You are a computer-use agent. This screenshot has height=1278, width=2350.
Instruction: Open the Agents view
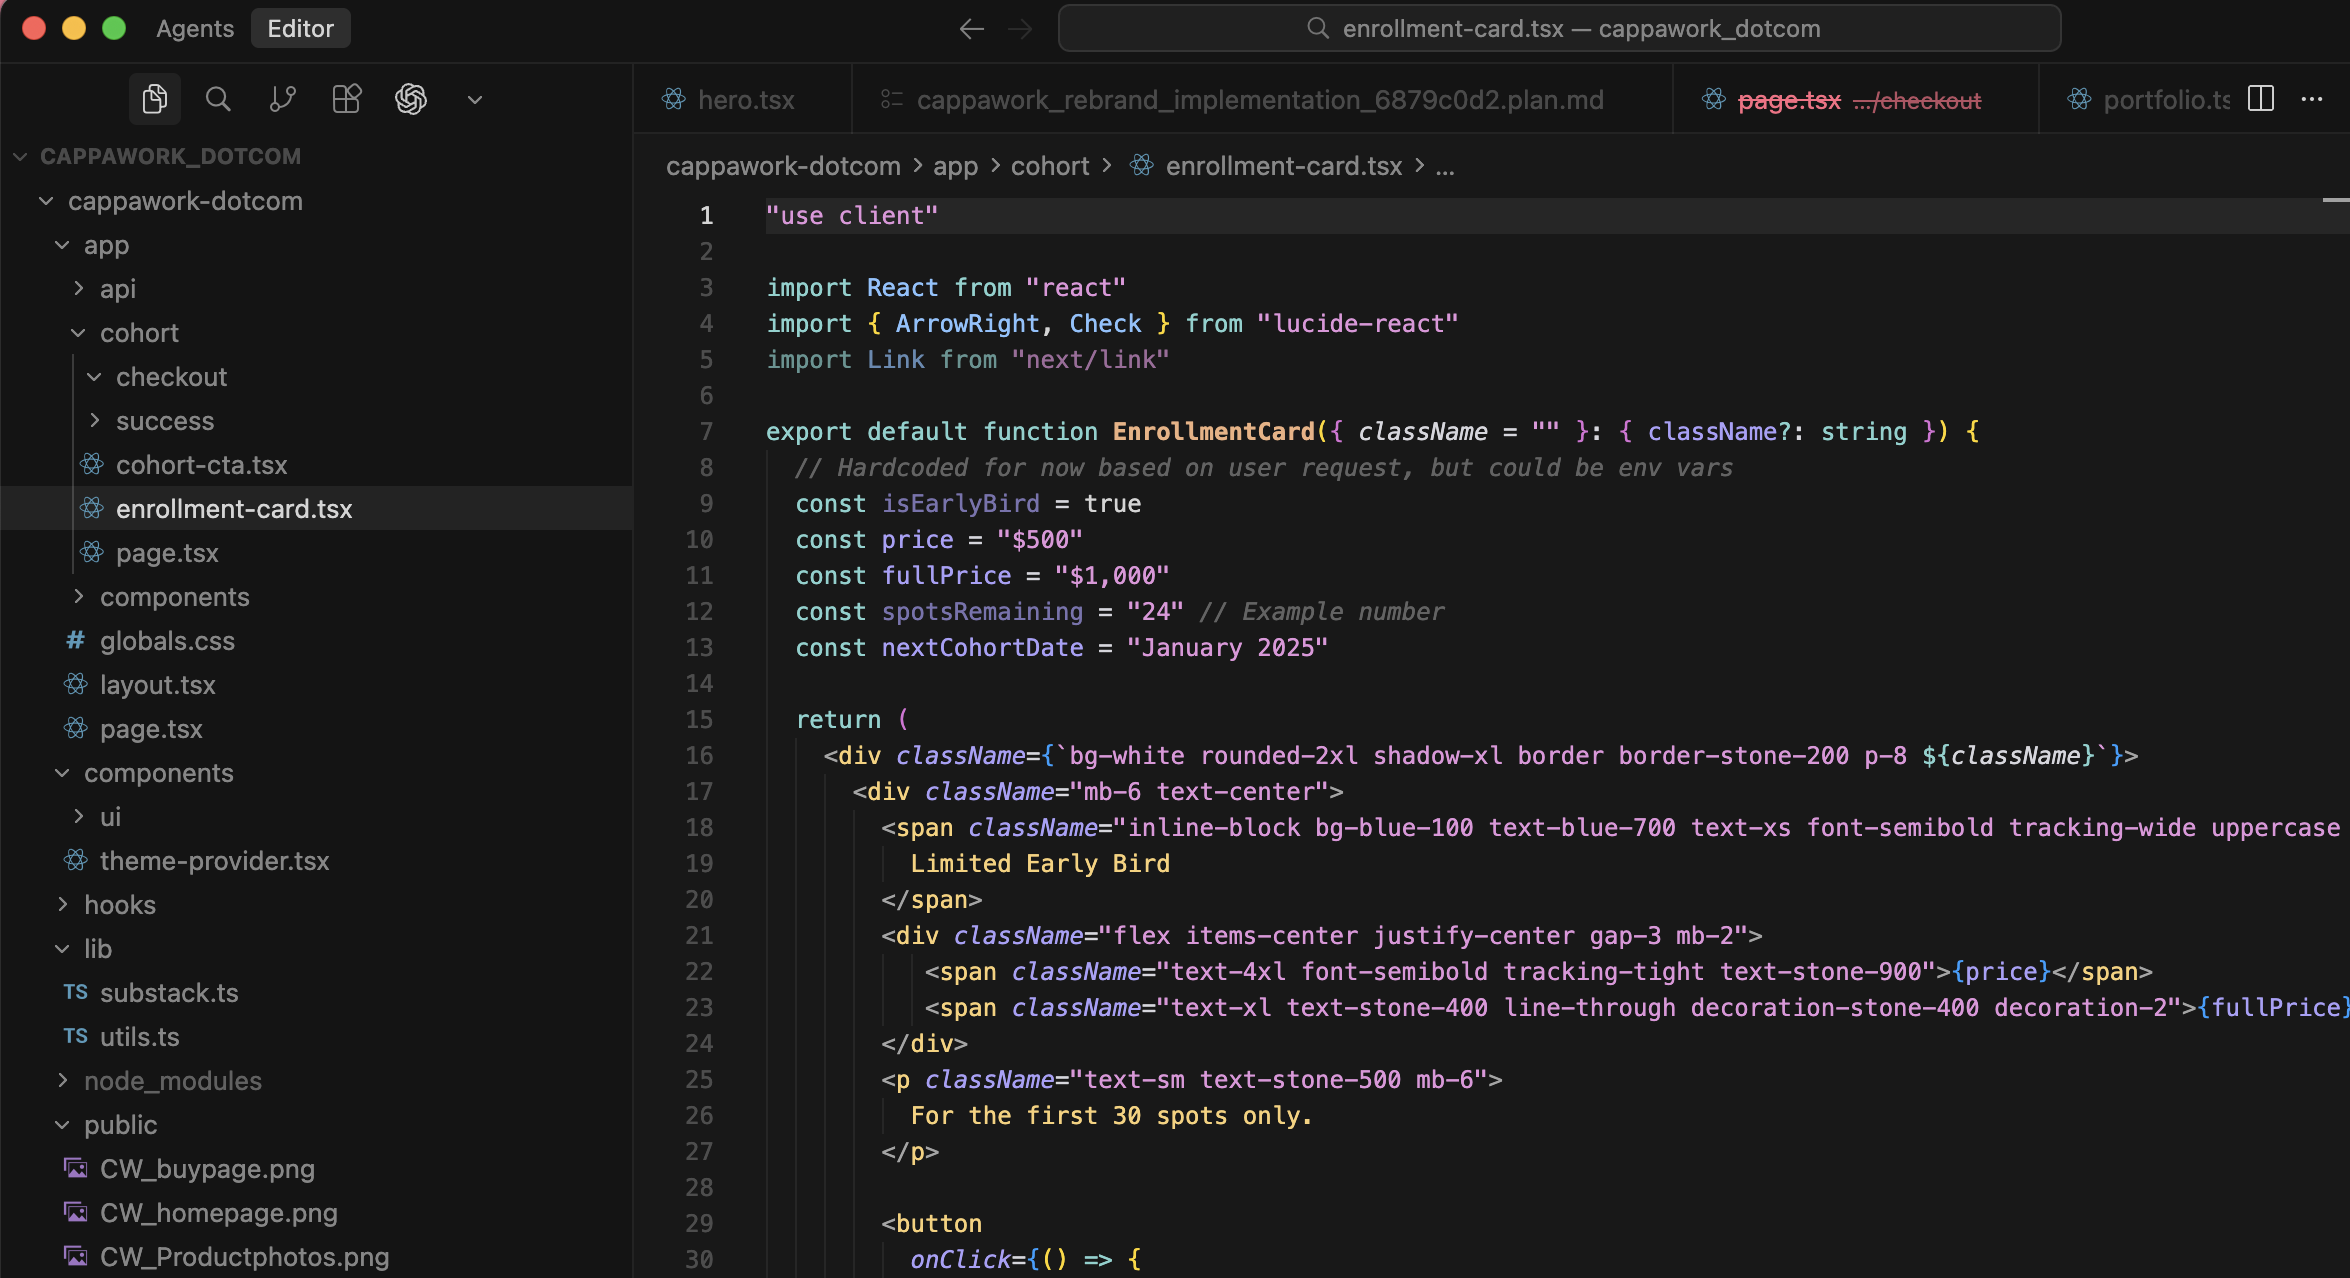(194, 28)
